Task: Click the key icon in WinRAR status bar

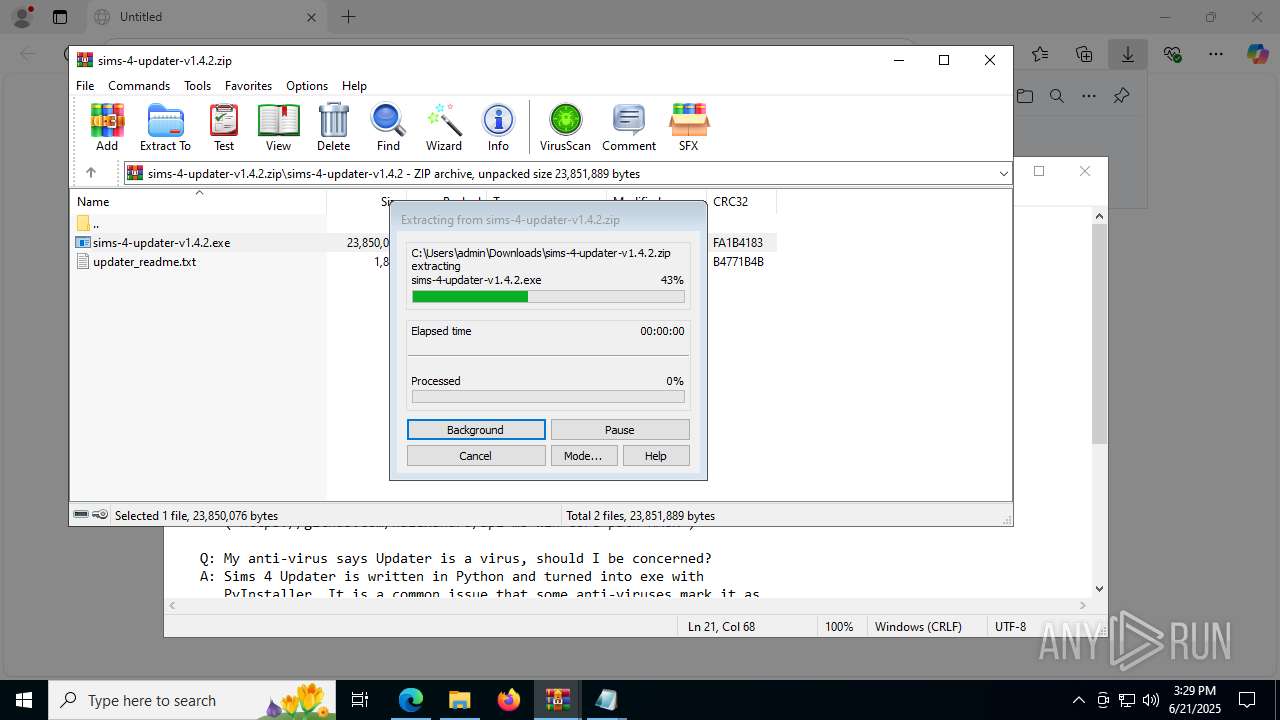Action: [x=100, y=515]
